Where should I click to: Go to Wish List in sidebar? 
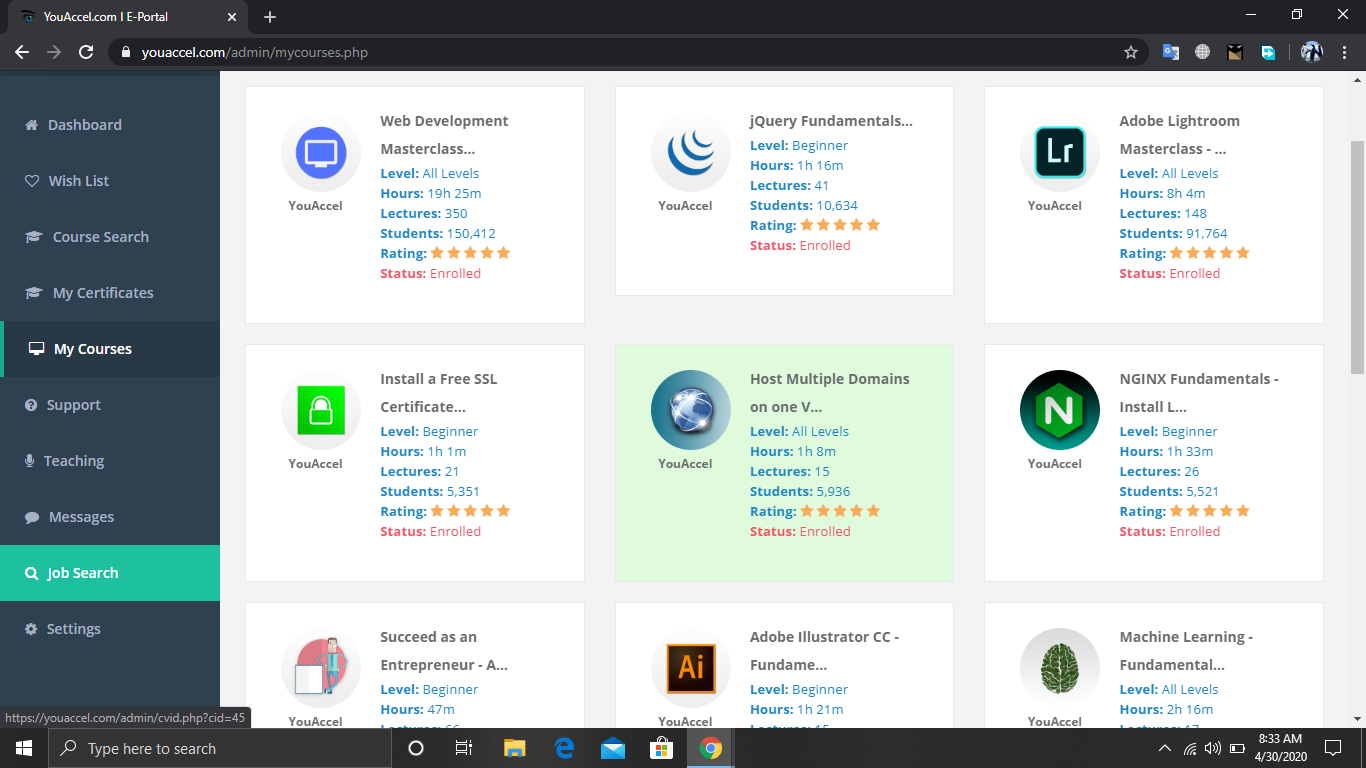coord(78,181)
